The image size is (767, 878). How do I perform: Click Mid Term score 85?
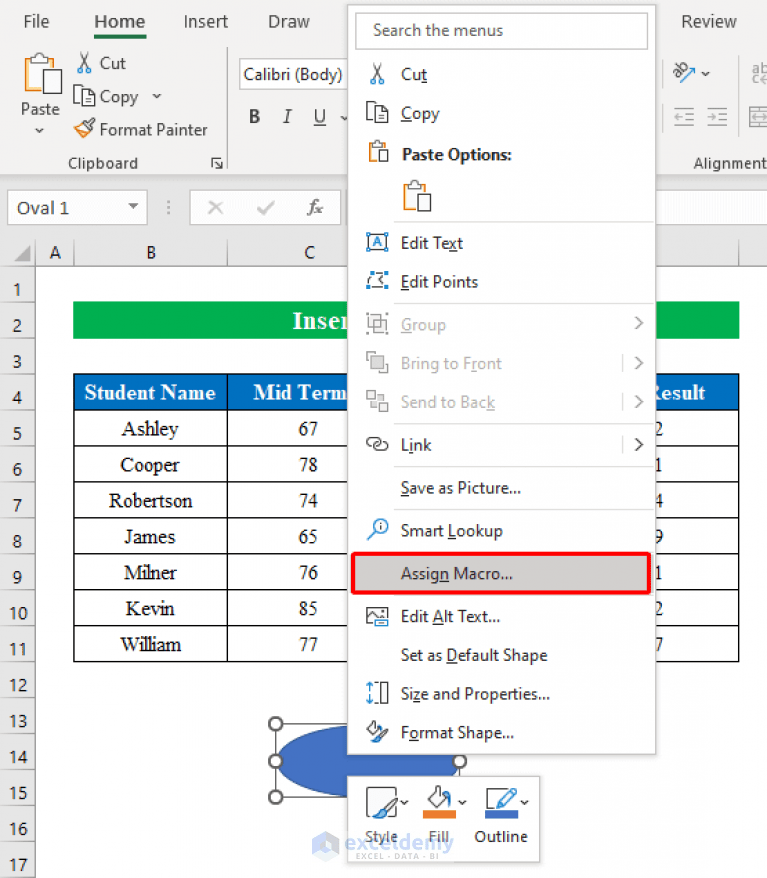coord(287,608)
